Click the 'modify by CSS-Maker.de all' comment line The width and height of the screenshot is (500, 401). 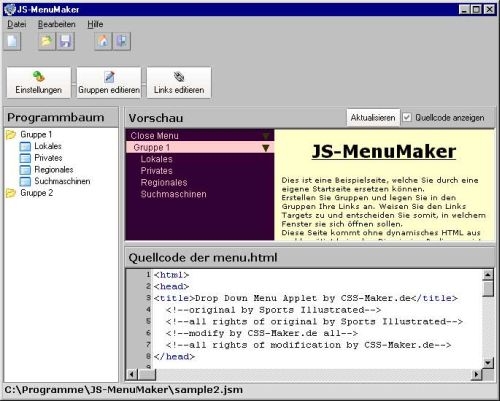coord(262,333)
